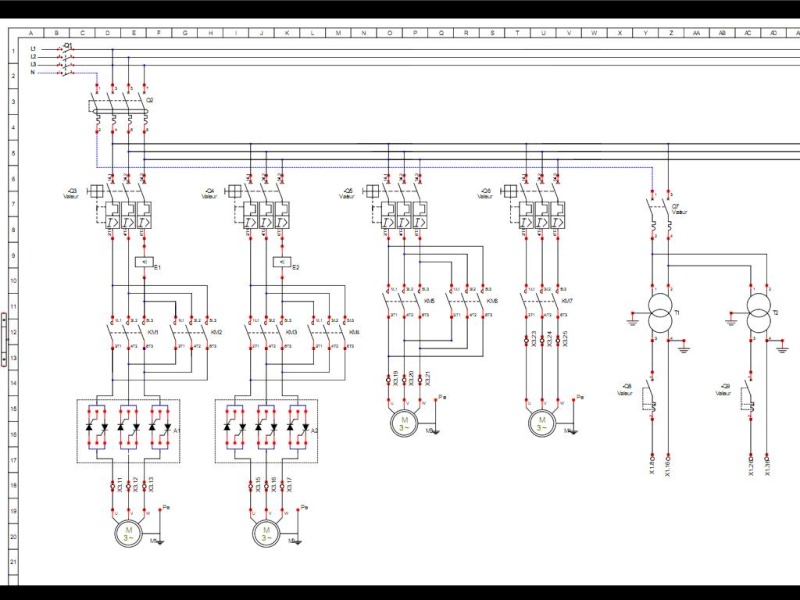Select the A1 thyristor module
Screen dimensions: 800x600
coord(128,431)
